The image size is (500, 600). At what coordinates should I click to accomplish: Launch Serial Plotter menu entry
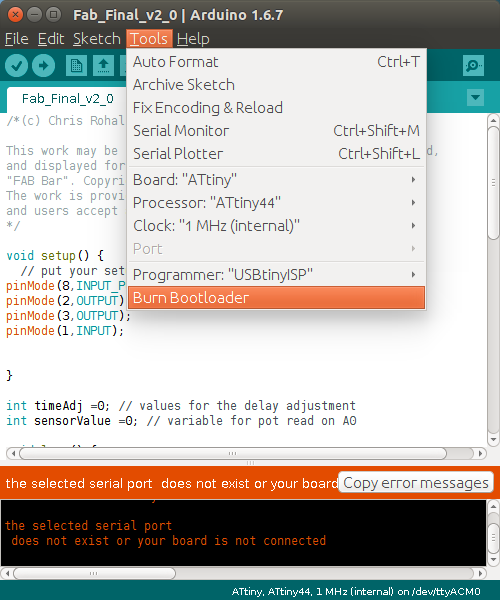click(276, 153)
